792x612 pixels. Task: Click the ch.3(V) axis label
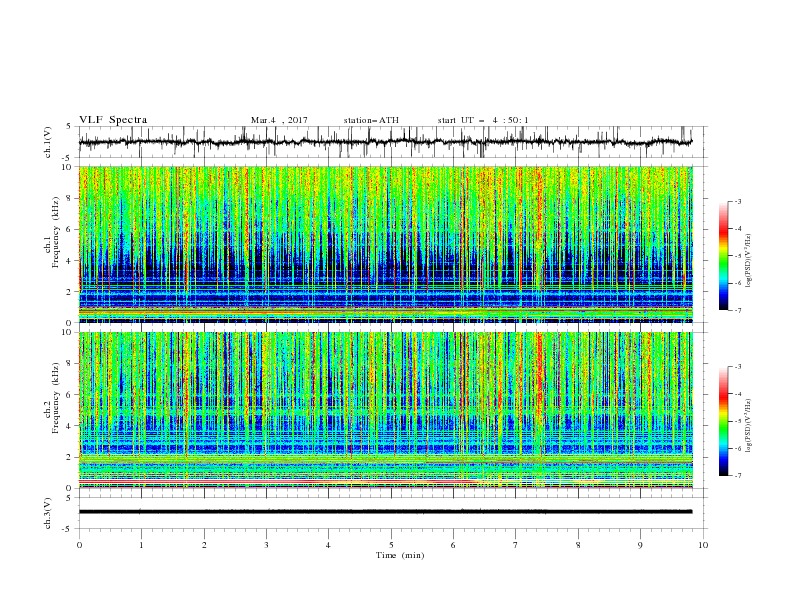[48, 513]
